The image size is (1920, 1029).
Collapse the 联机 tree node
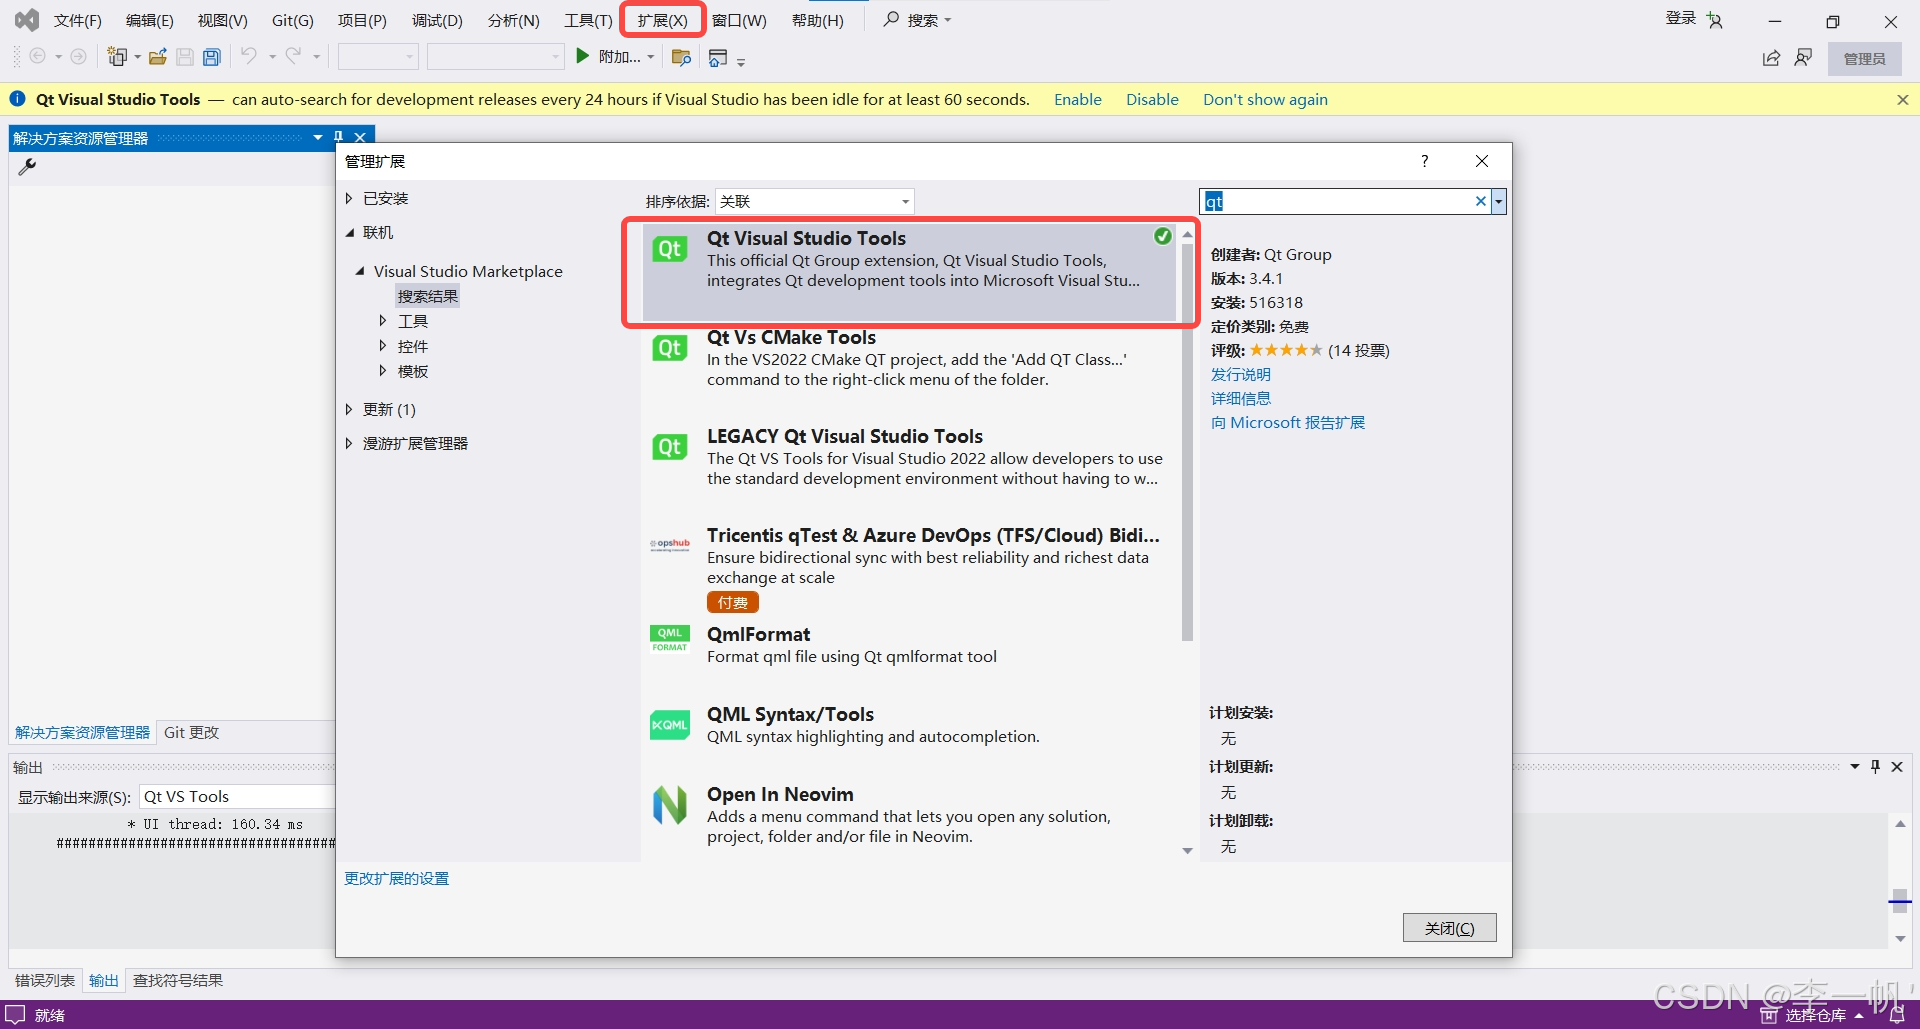[x=349, y=232]
